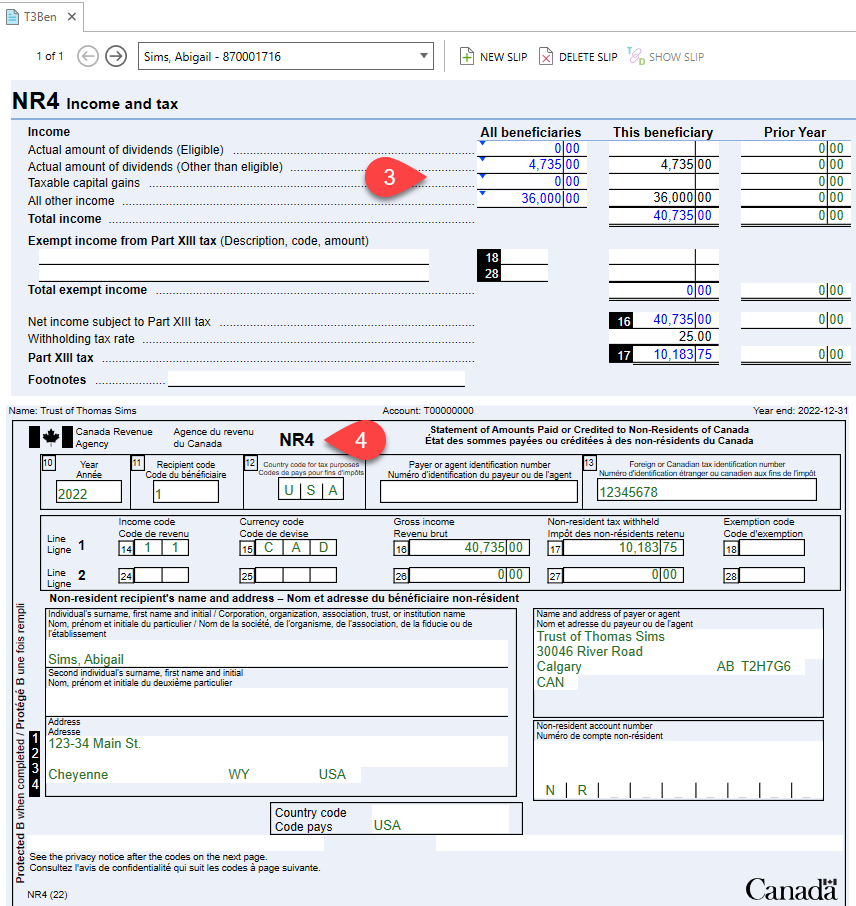Screen dimensions: 856x906
Task: Click recipient name Sims, Abigail
Action: pyautogui.click(x=86, y=659)
